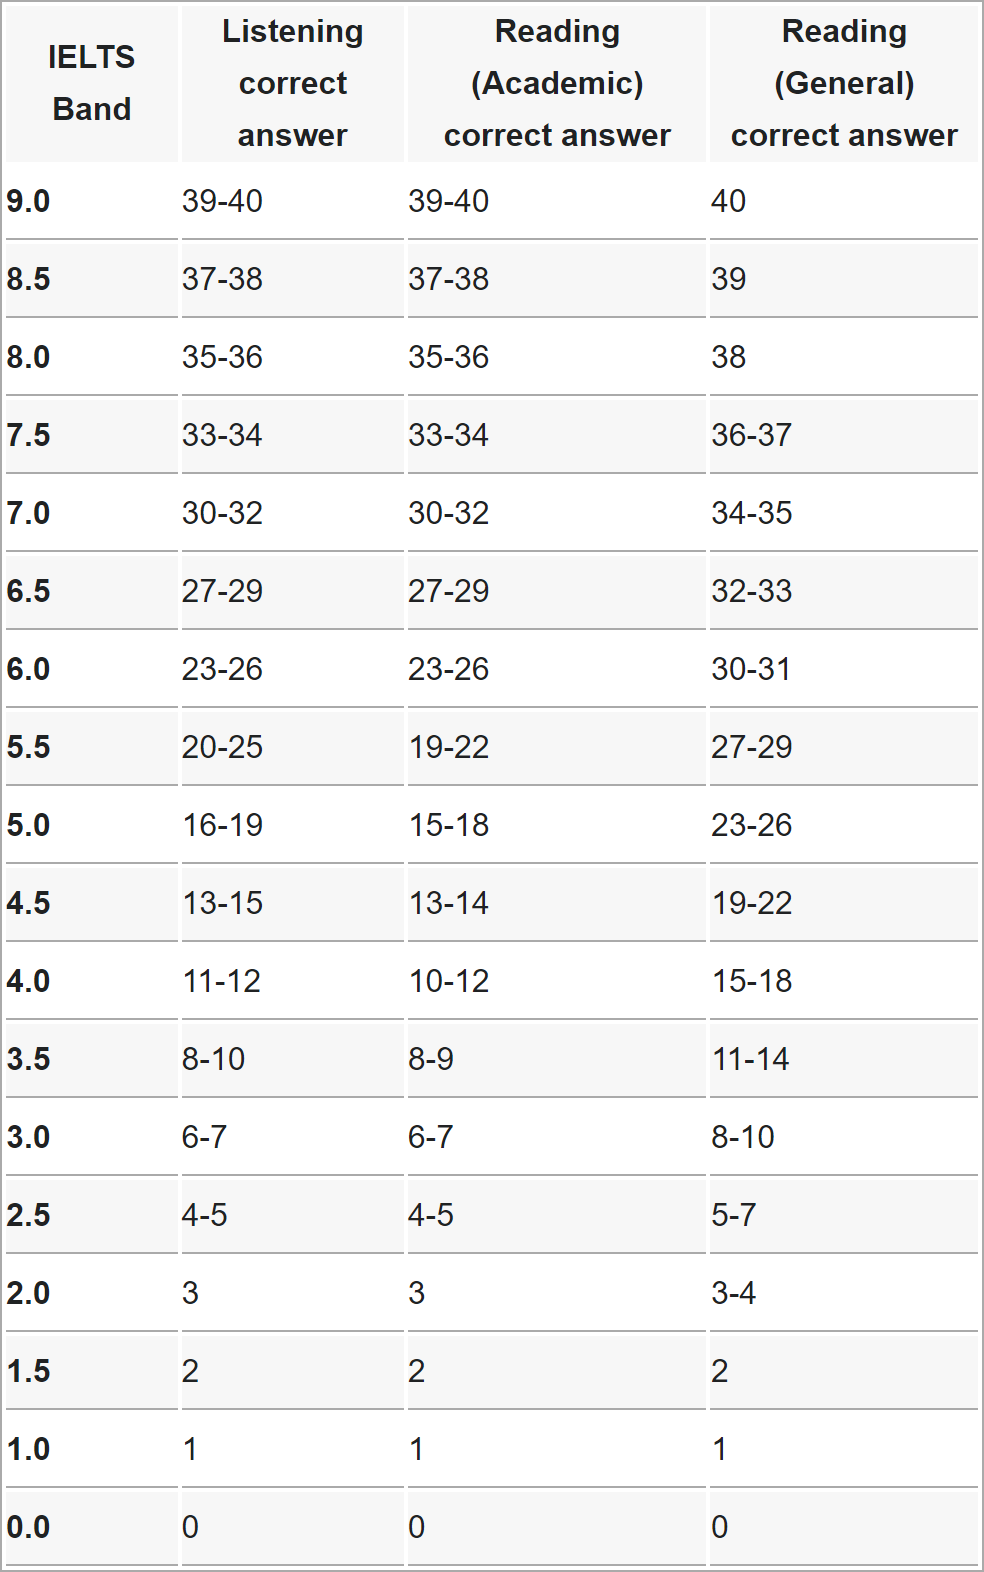Select the 6.5 band score cell
This screenshot has height=1572, width=984.
[29, 591]
